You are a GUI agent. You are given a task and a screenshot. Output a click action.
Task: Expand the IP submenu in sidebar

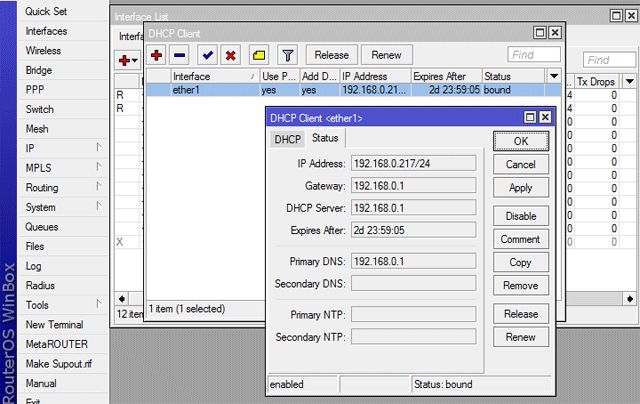tap(98, 147)
